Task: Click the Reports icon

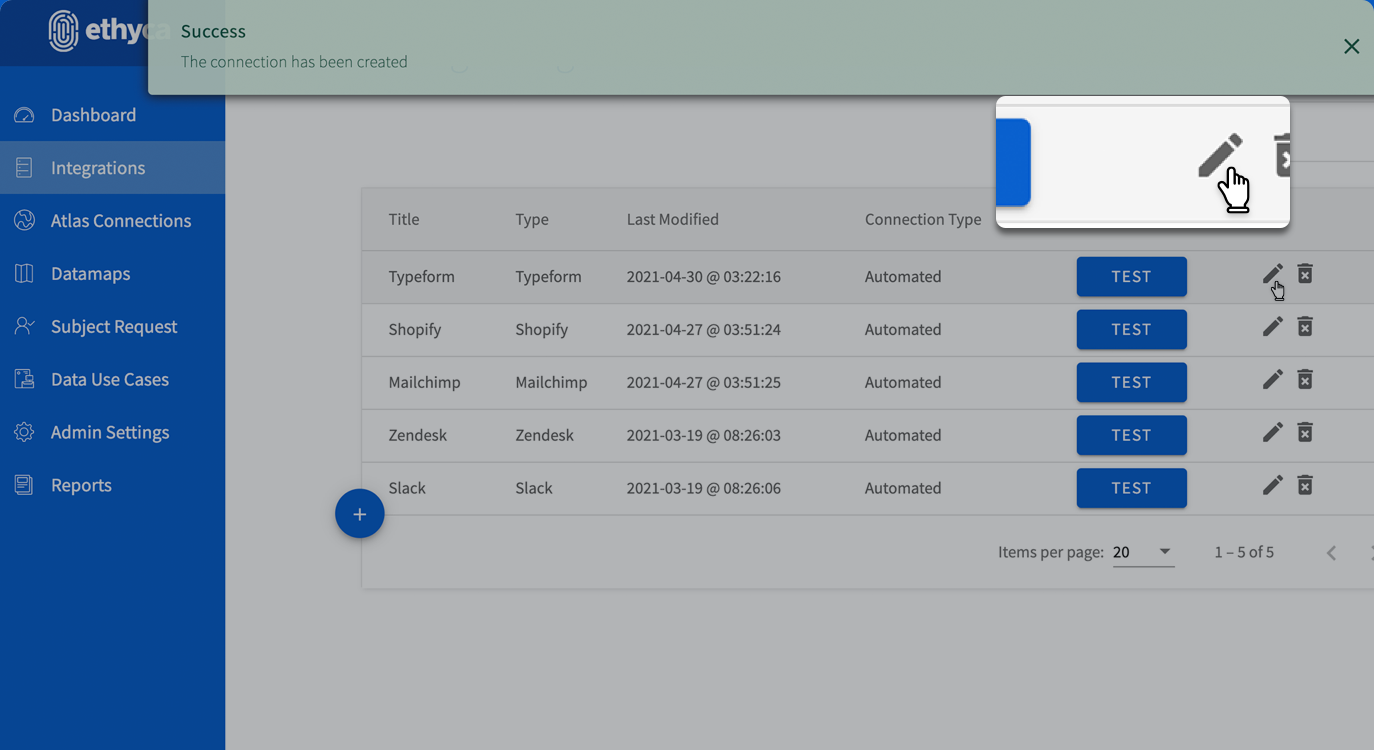Action: [x=24, y=486]
